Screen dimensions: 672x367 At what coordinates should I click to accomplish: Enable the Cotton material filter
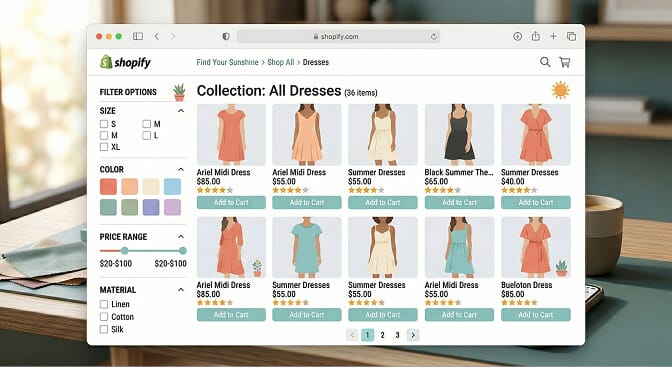(104, 317)
